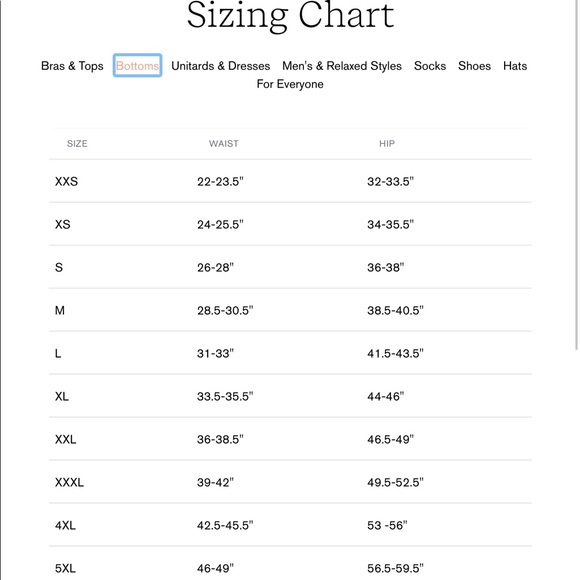This screenshot has height=580, width=580.
Task: Click the S hip value 36-38"
Action: 385,267
